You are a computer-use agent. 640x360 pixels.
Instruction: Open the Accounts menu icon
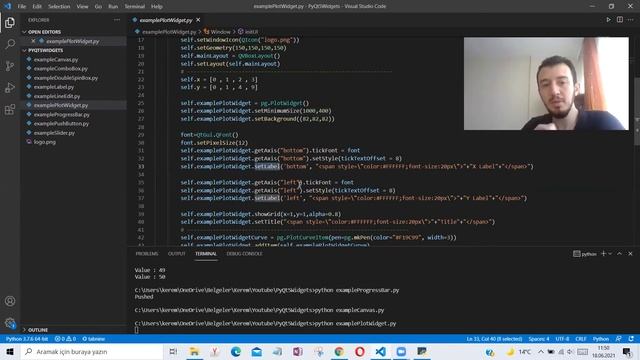10,301
